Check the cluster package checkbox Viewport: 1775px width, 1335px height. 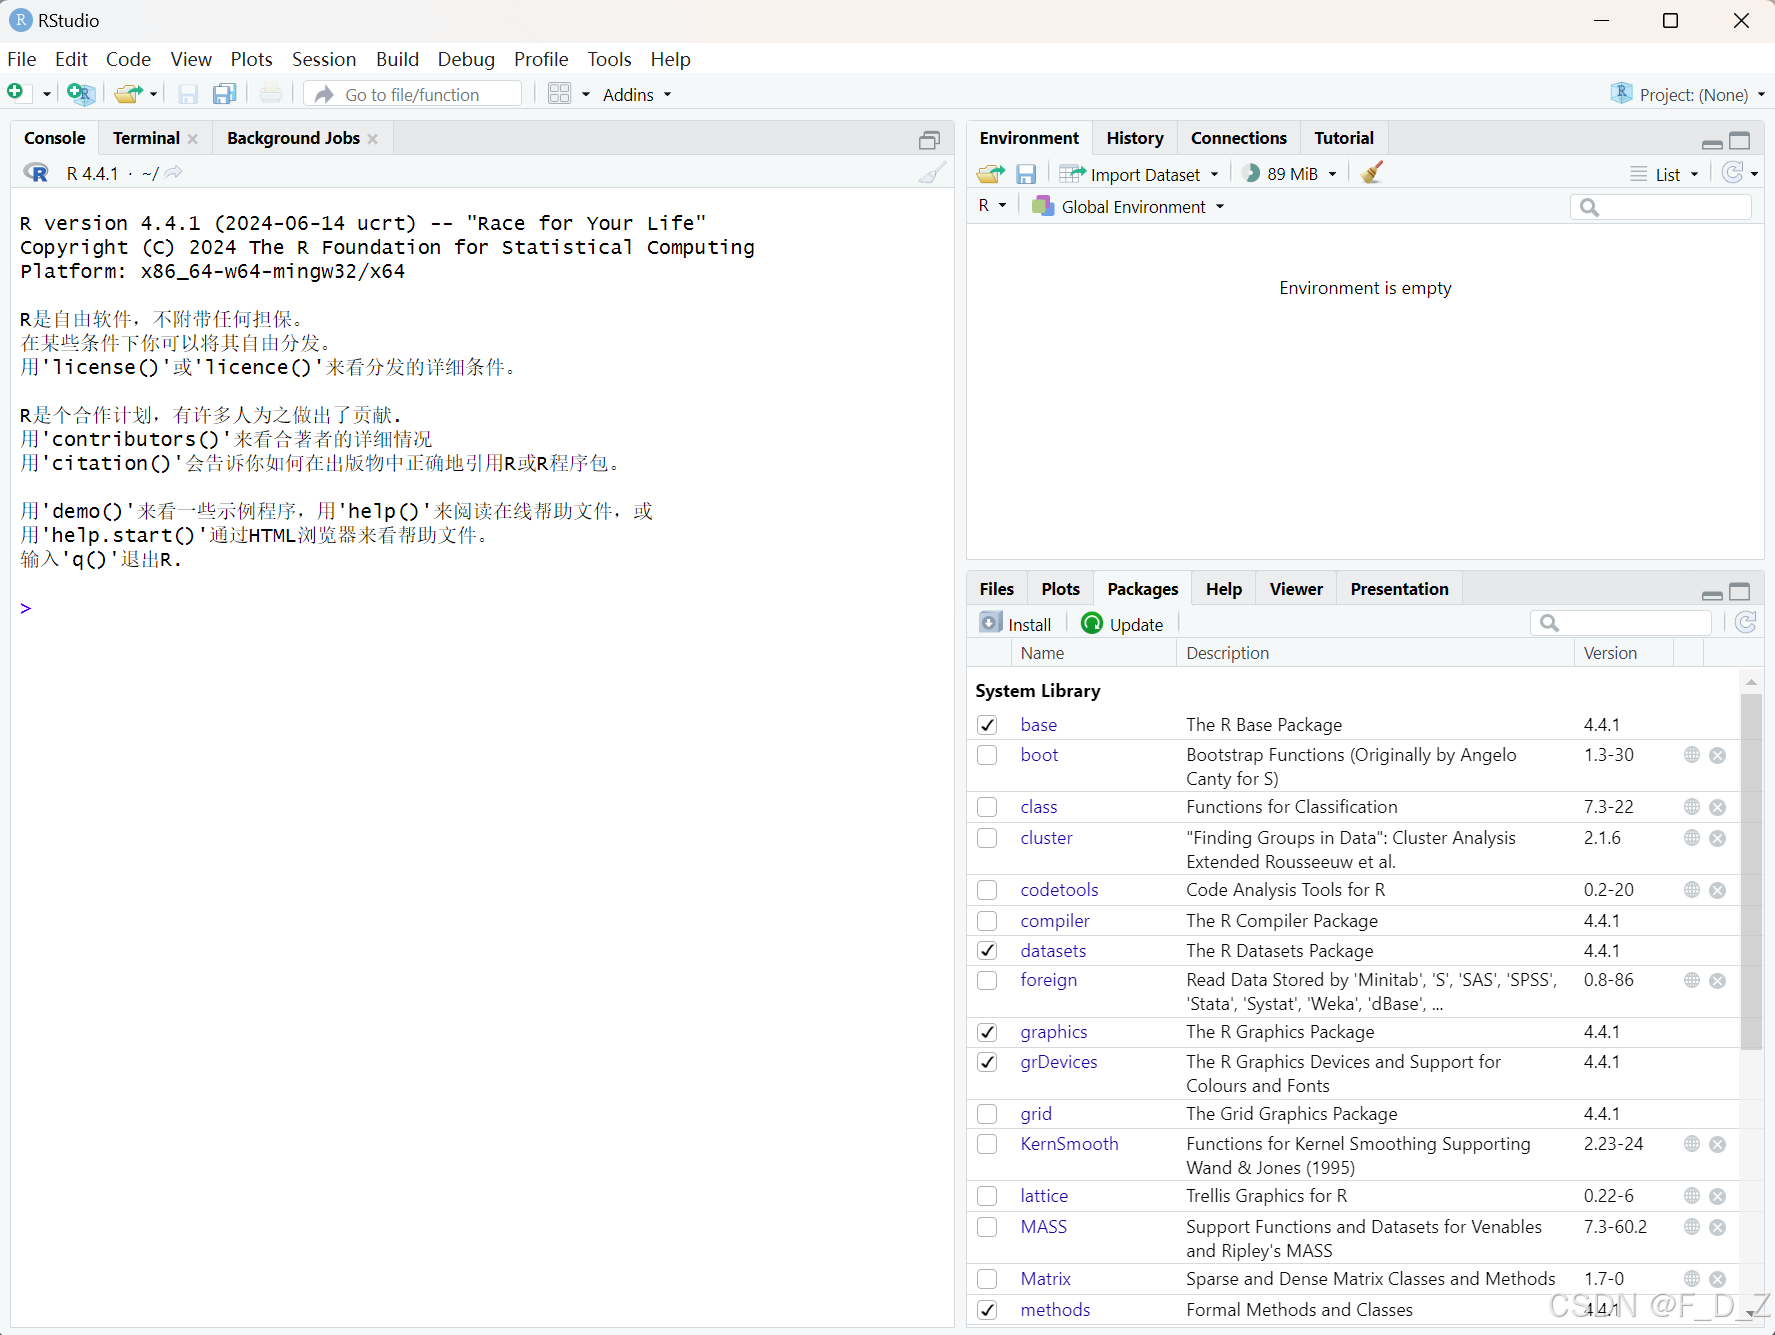988,838
